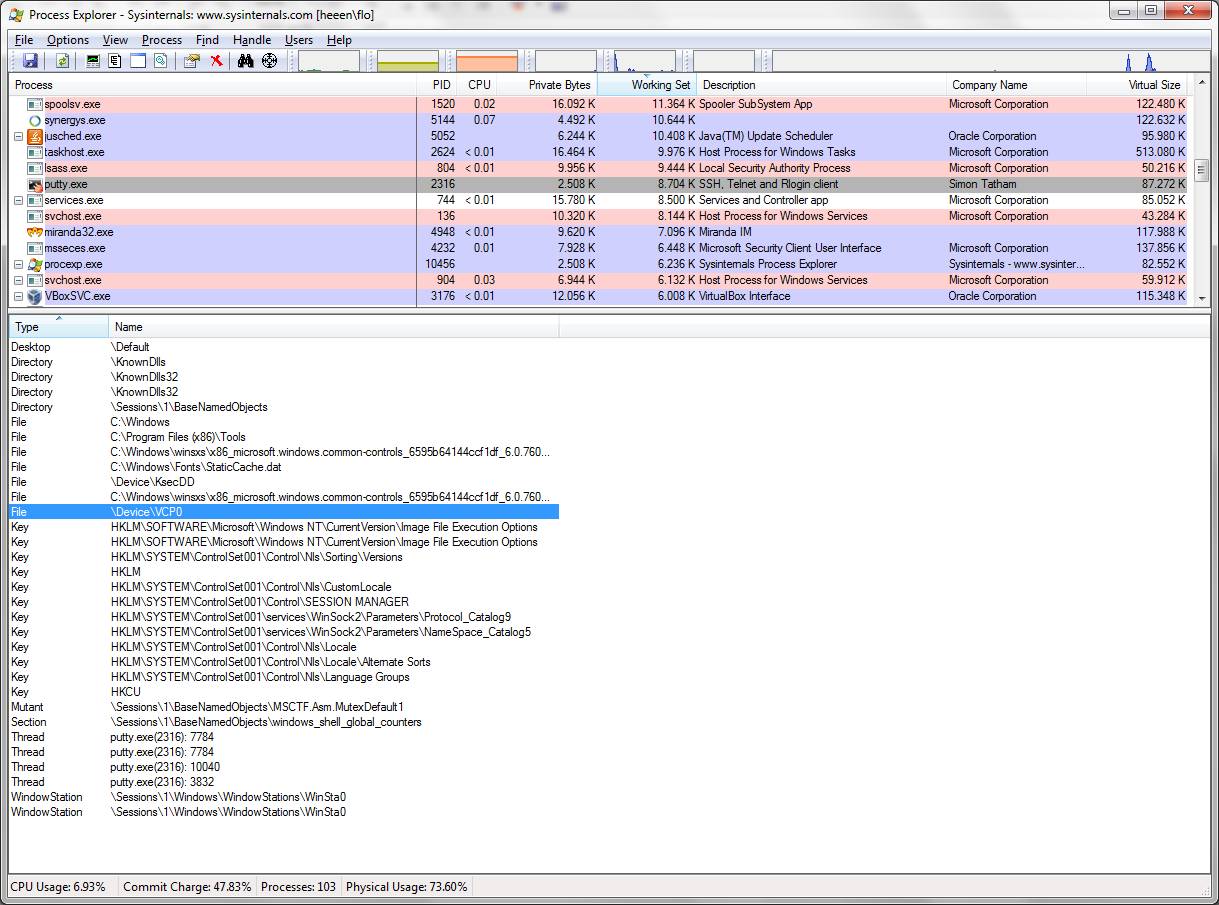Screen dimensions: 1219x905
Task: Click the miranda32.exe process icon
Action: [x=35, y=232]
